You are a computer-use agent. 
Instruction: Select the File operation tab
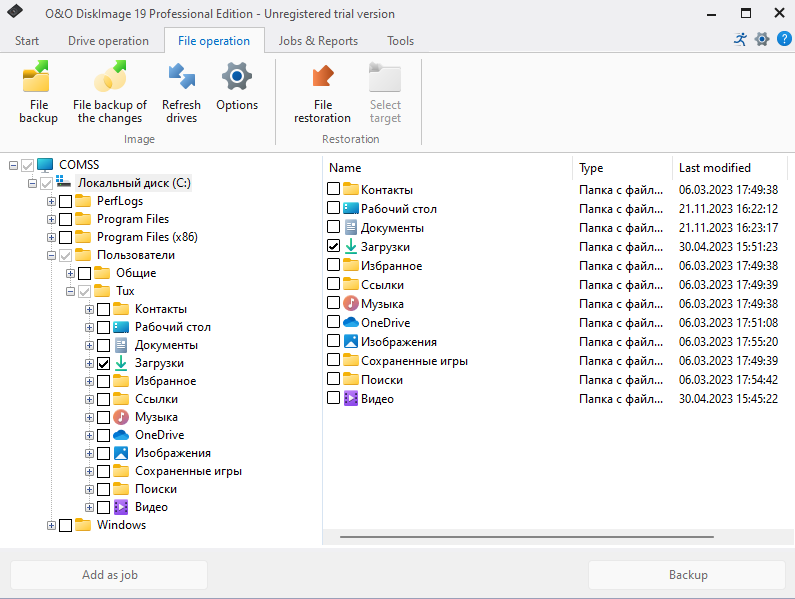[214, 41]
